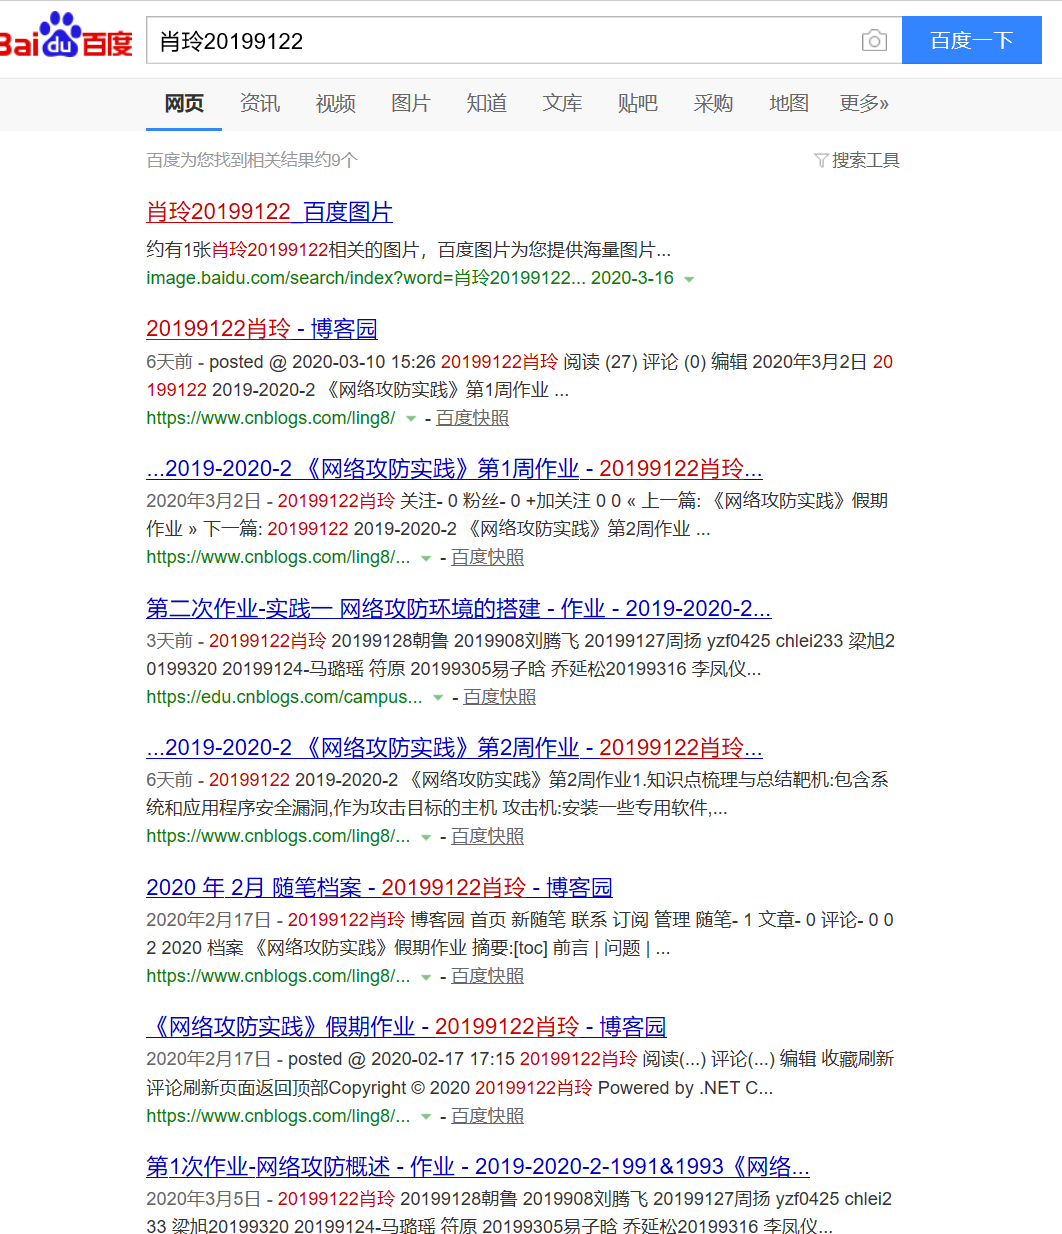This screenshot has height=1234, width=1062.
Task: Open the 知道 tab
Action: [x=487, y=104]
